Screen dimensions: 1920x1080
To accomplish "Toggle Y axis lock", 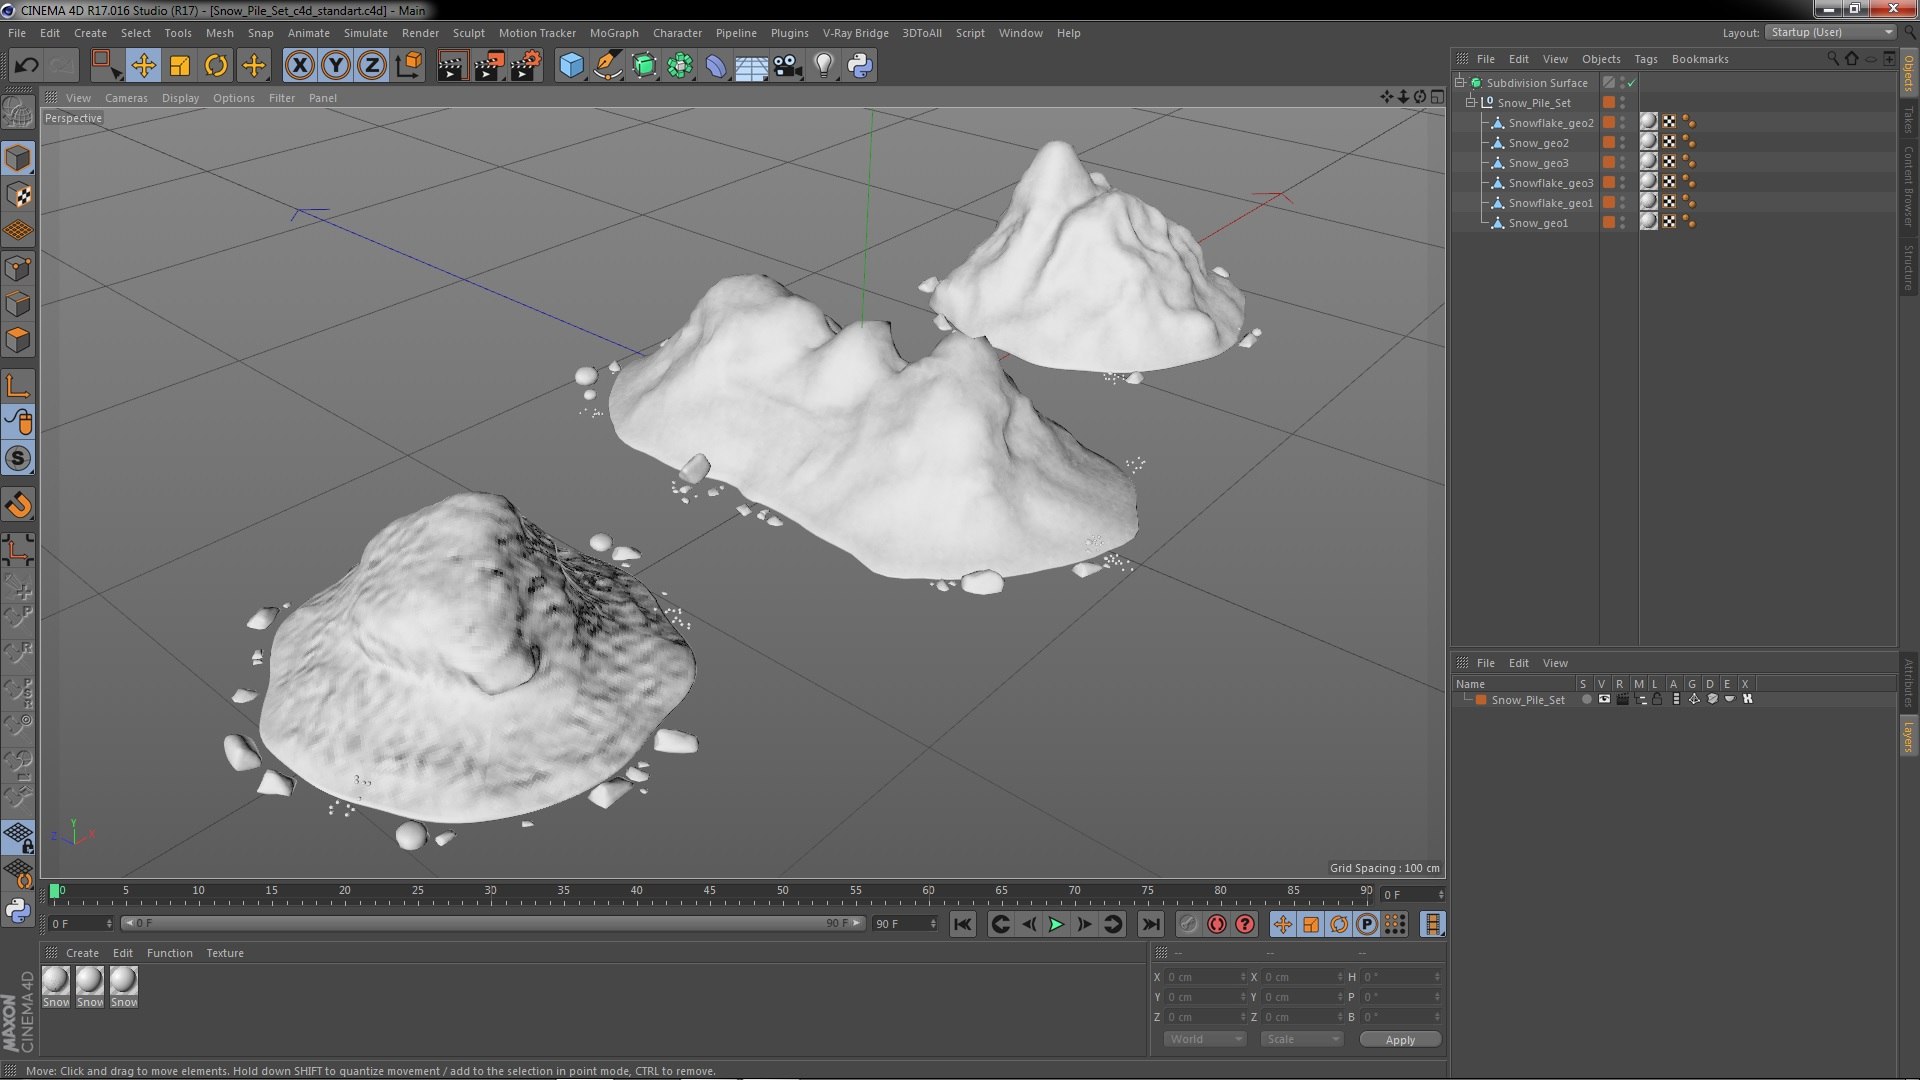I will point(336,66).
